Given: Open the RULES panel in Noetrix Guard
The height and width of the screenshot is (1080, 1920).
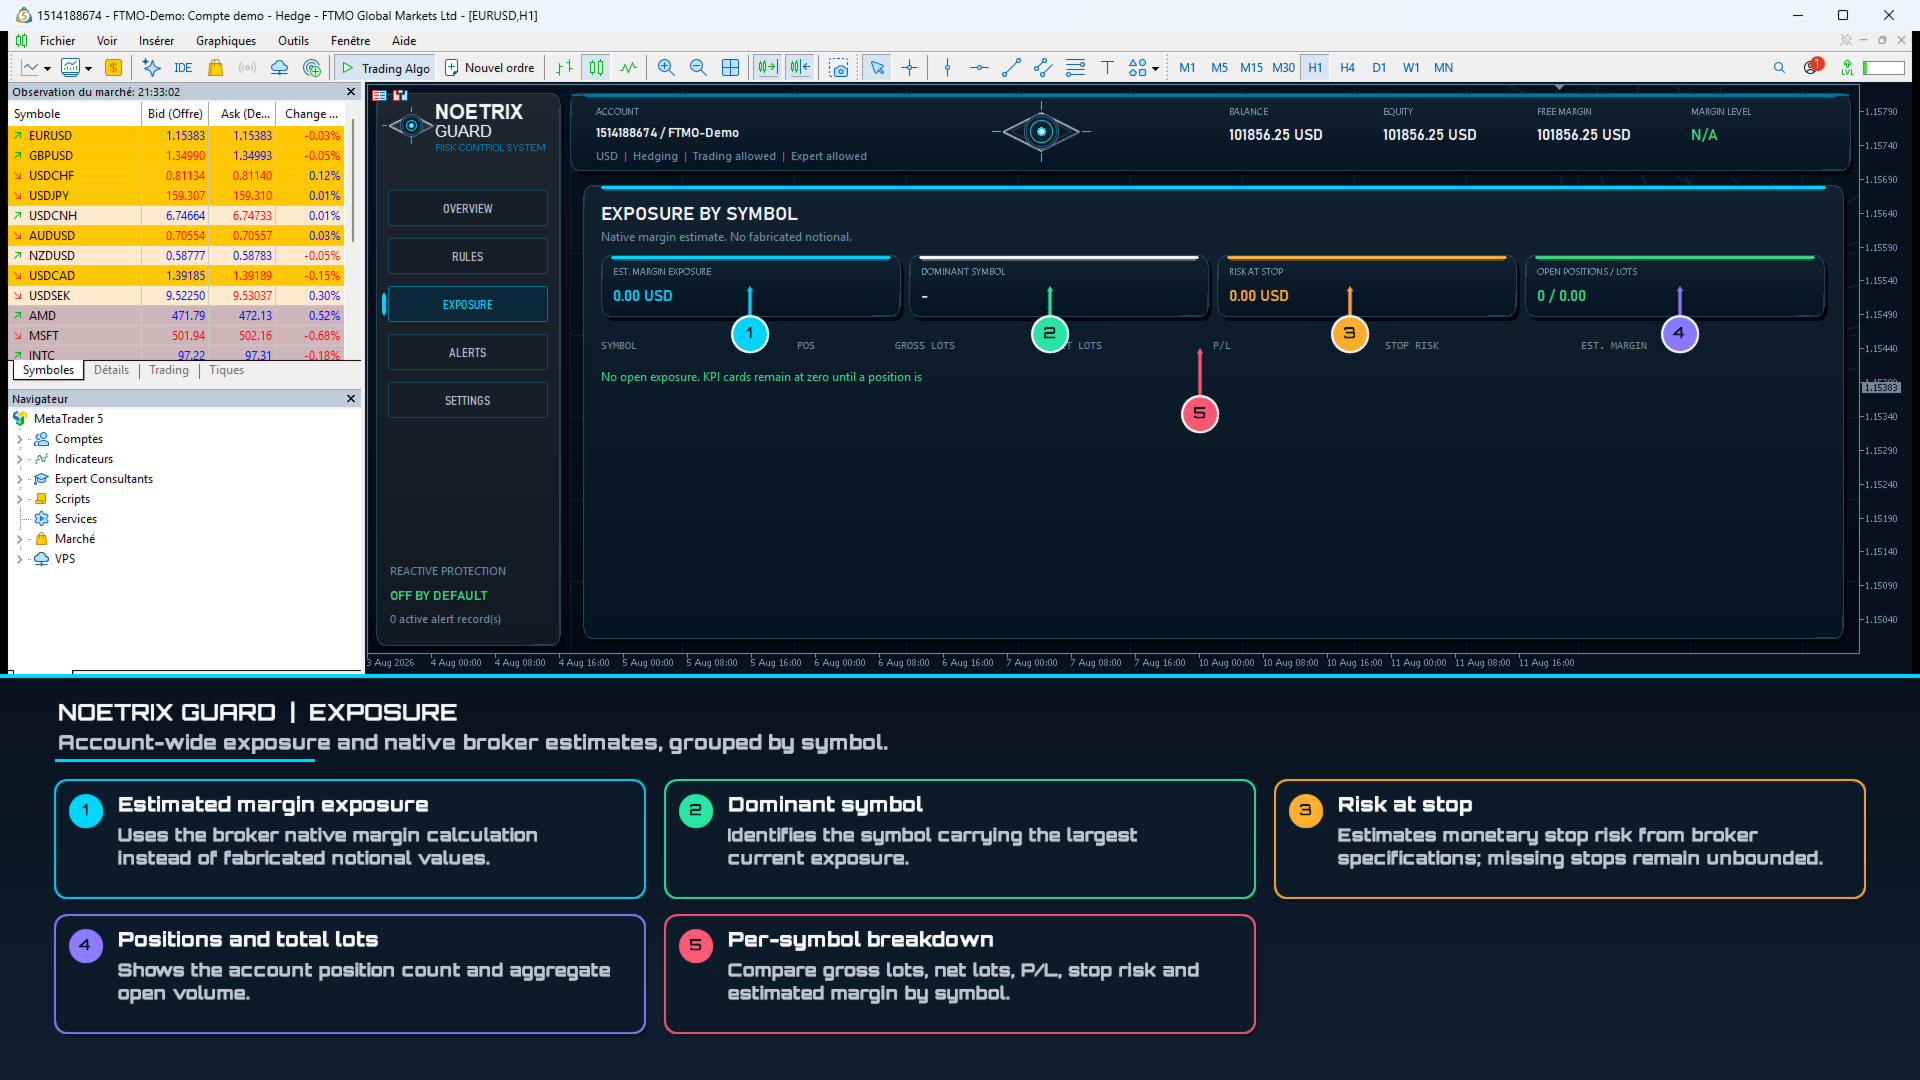Looking at the screenshot, I should [x=467, y=256].
